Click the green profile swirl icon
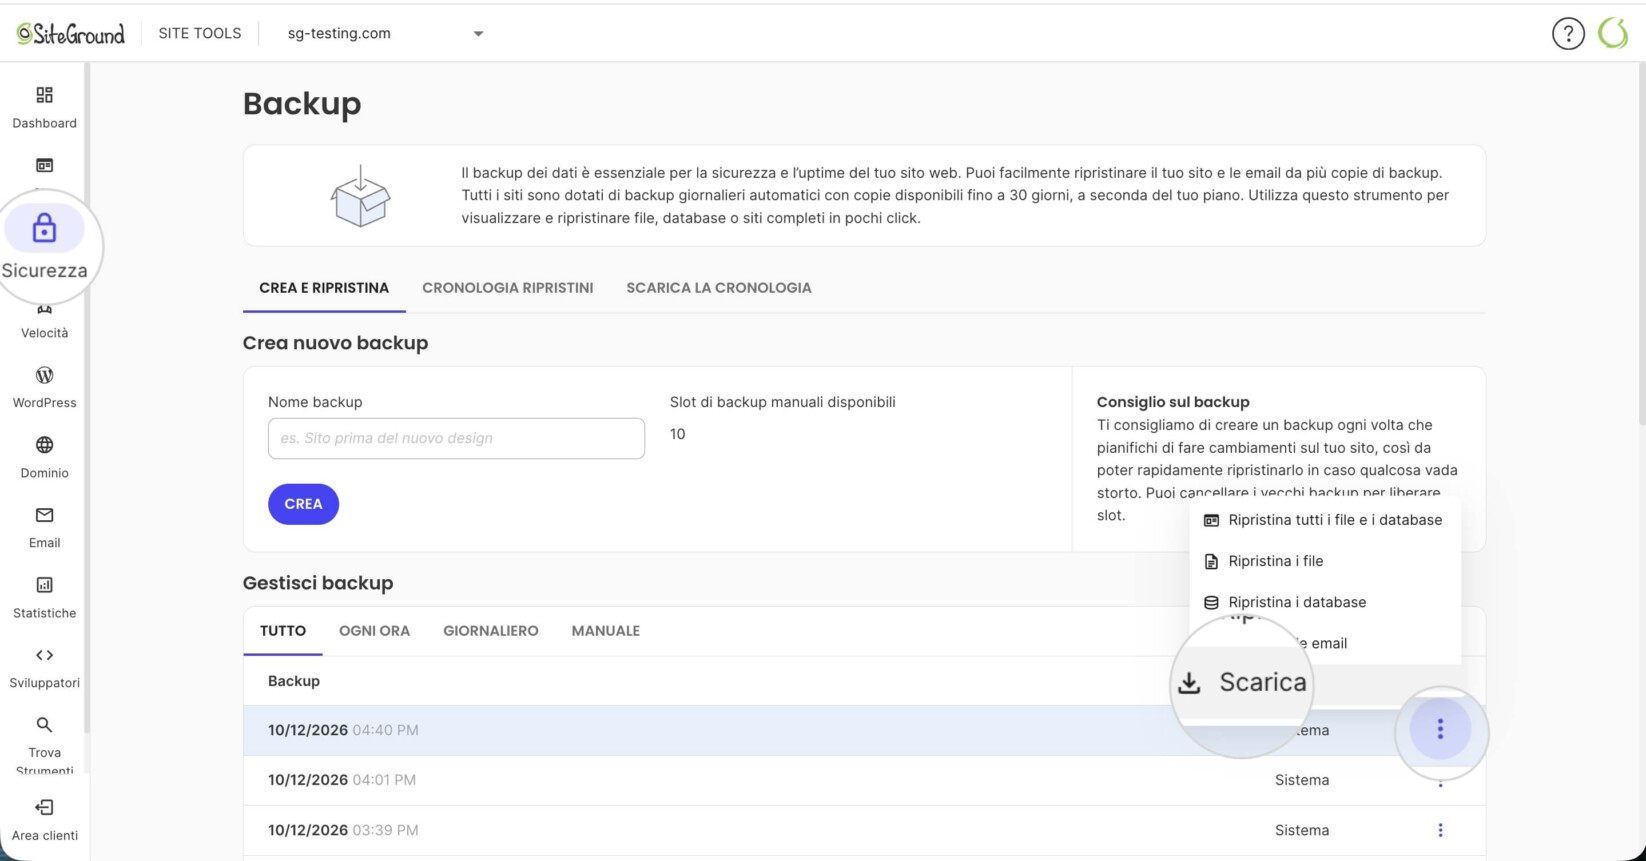The image size is (1646, 861). [x=1613, y=33]
